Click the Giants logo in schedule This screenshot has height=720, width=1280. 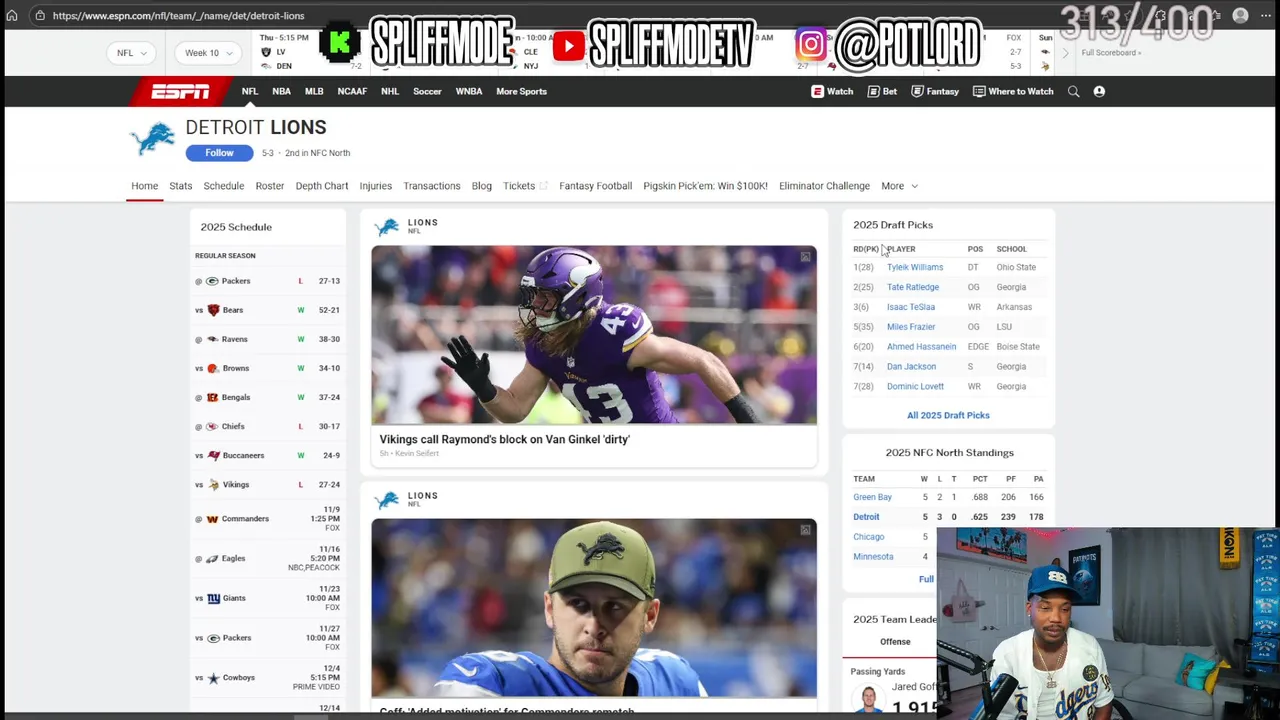(x=213, y=598)
